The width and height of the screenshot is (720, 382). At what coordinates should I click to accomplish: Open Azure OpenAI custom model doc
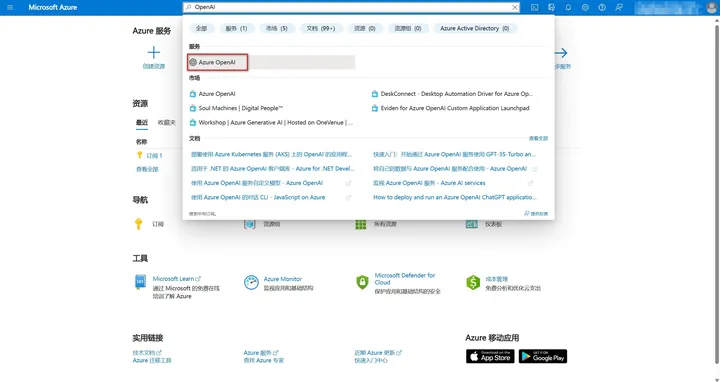tap(257, 183)
